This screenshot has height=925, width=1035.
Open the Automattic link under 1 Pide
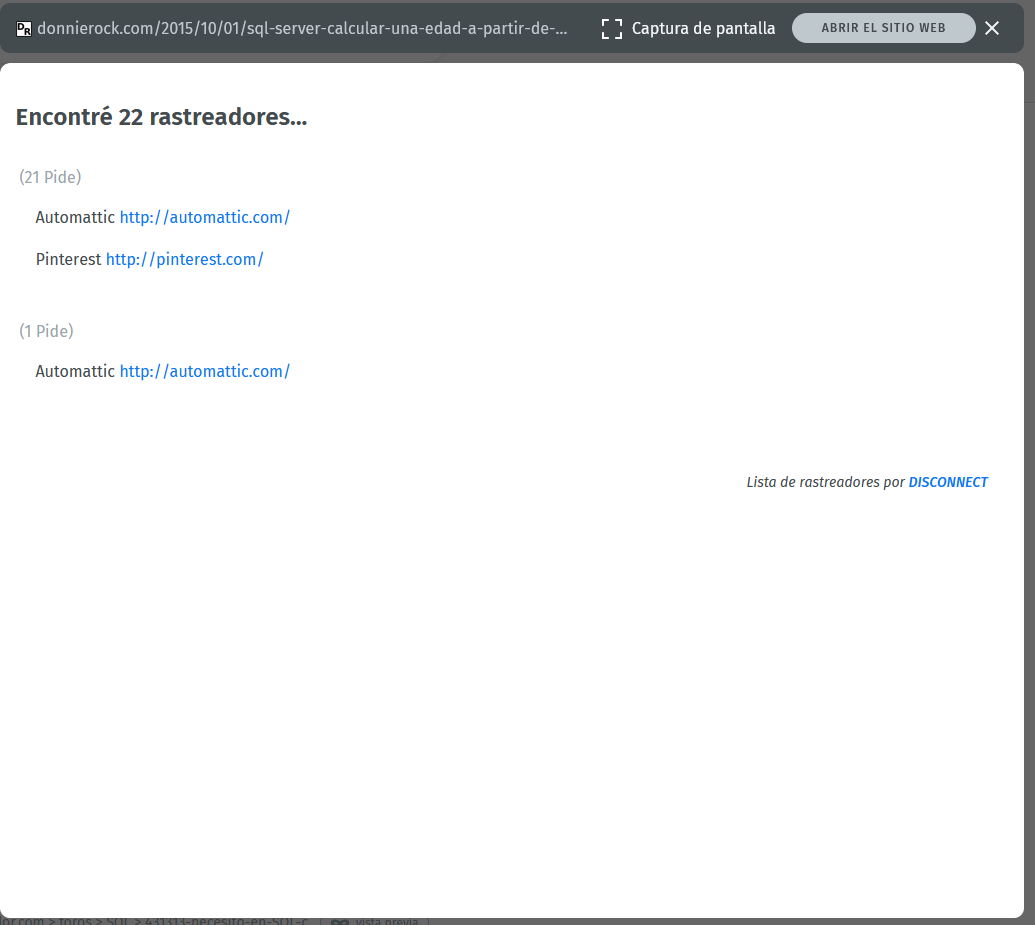[204, 371]
